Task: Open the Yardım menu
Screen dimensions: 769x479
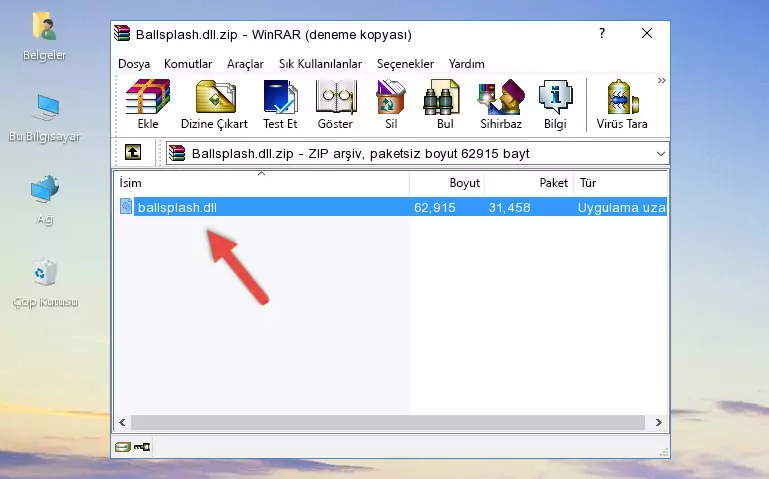Action: (466, 64)
